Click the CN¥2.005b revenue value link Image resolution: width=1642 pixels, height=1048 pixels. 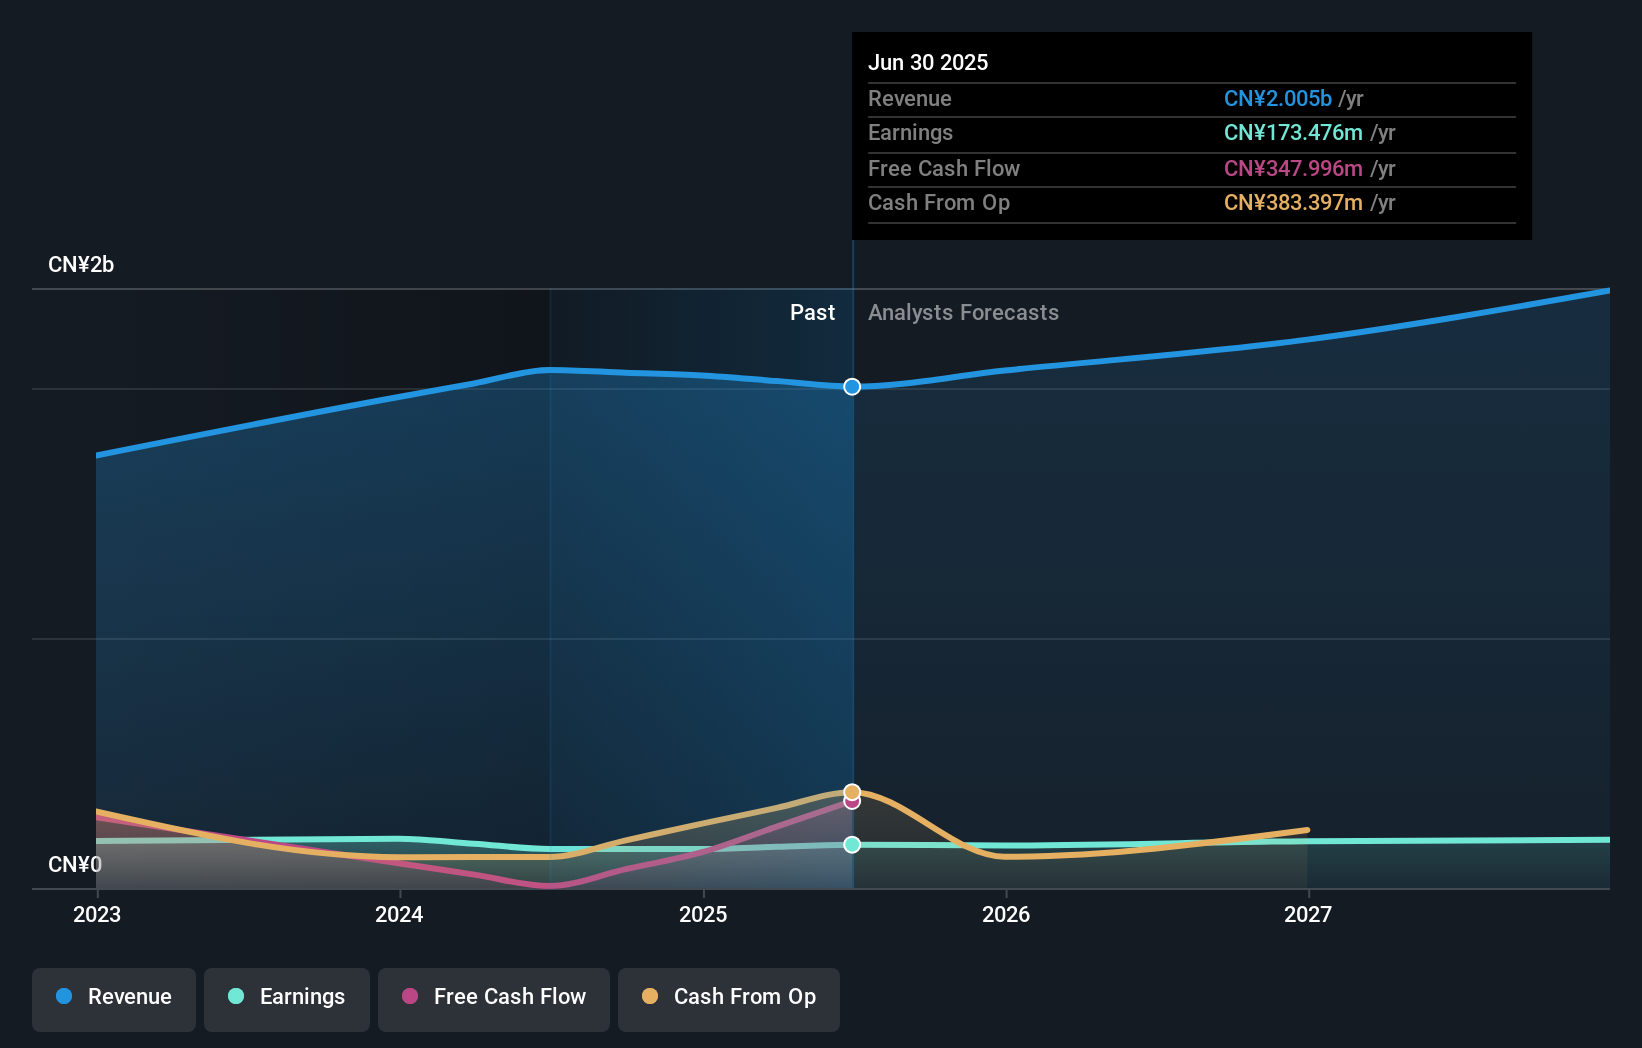click(1278, 98)
